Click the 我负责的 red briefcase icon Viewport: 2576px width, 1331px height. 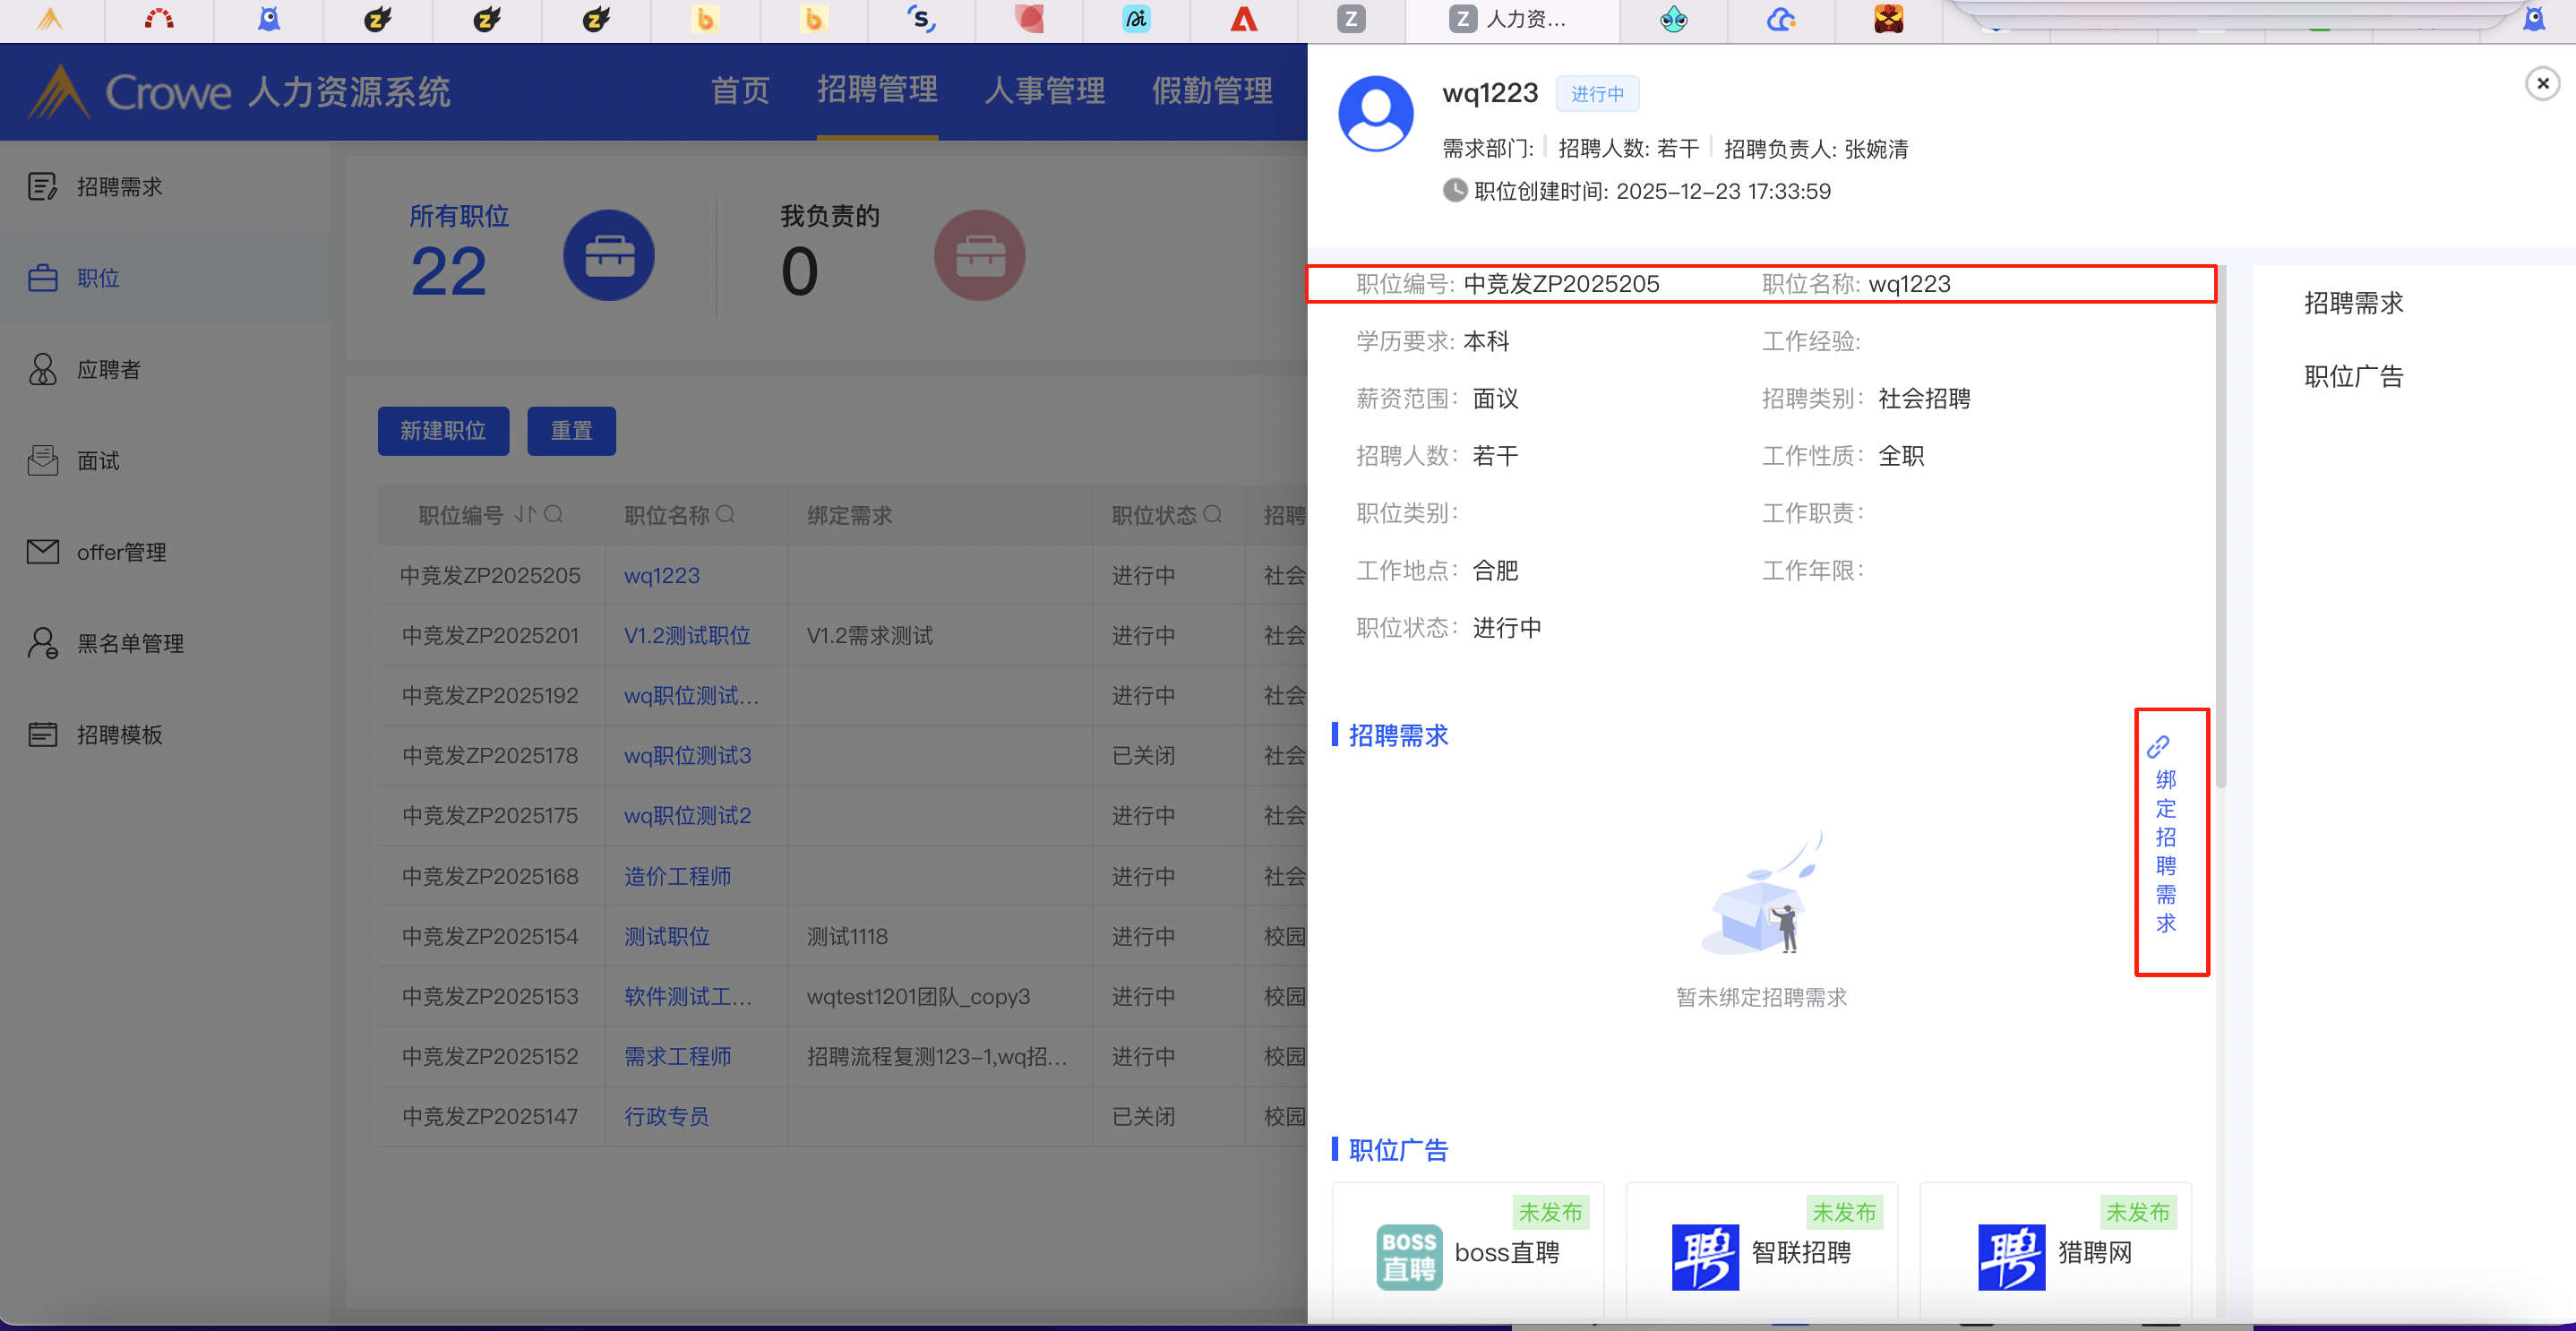click(x=978, y=256)
